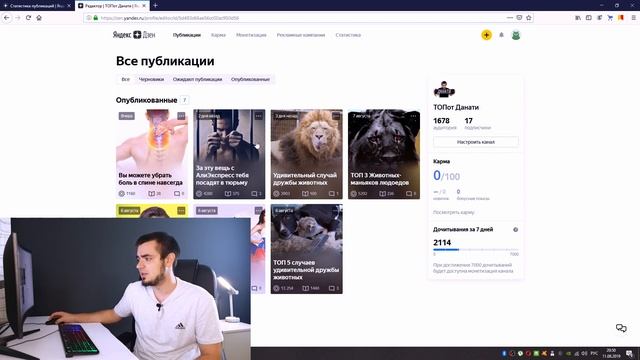Open page actions ellipsis in address bar

click(510, 18)
